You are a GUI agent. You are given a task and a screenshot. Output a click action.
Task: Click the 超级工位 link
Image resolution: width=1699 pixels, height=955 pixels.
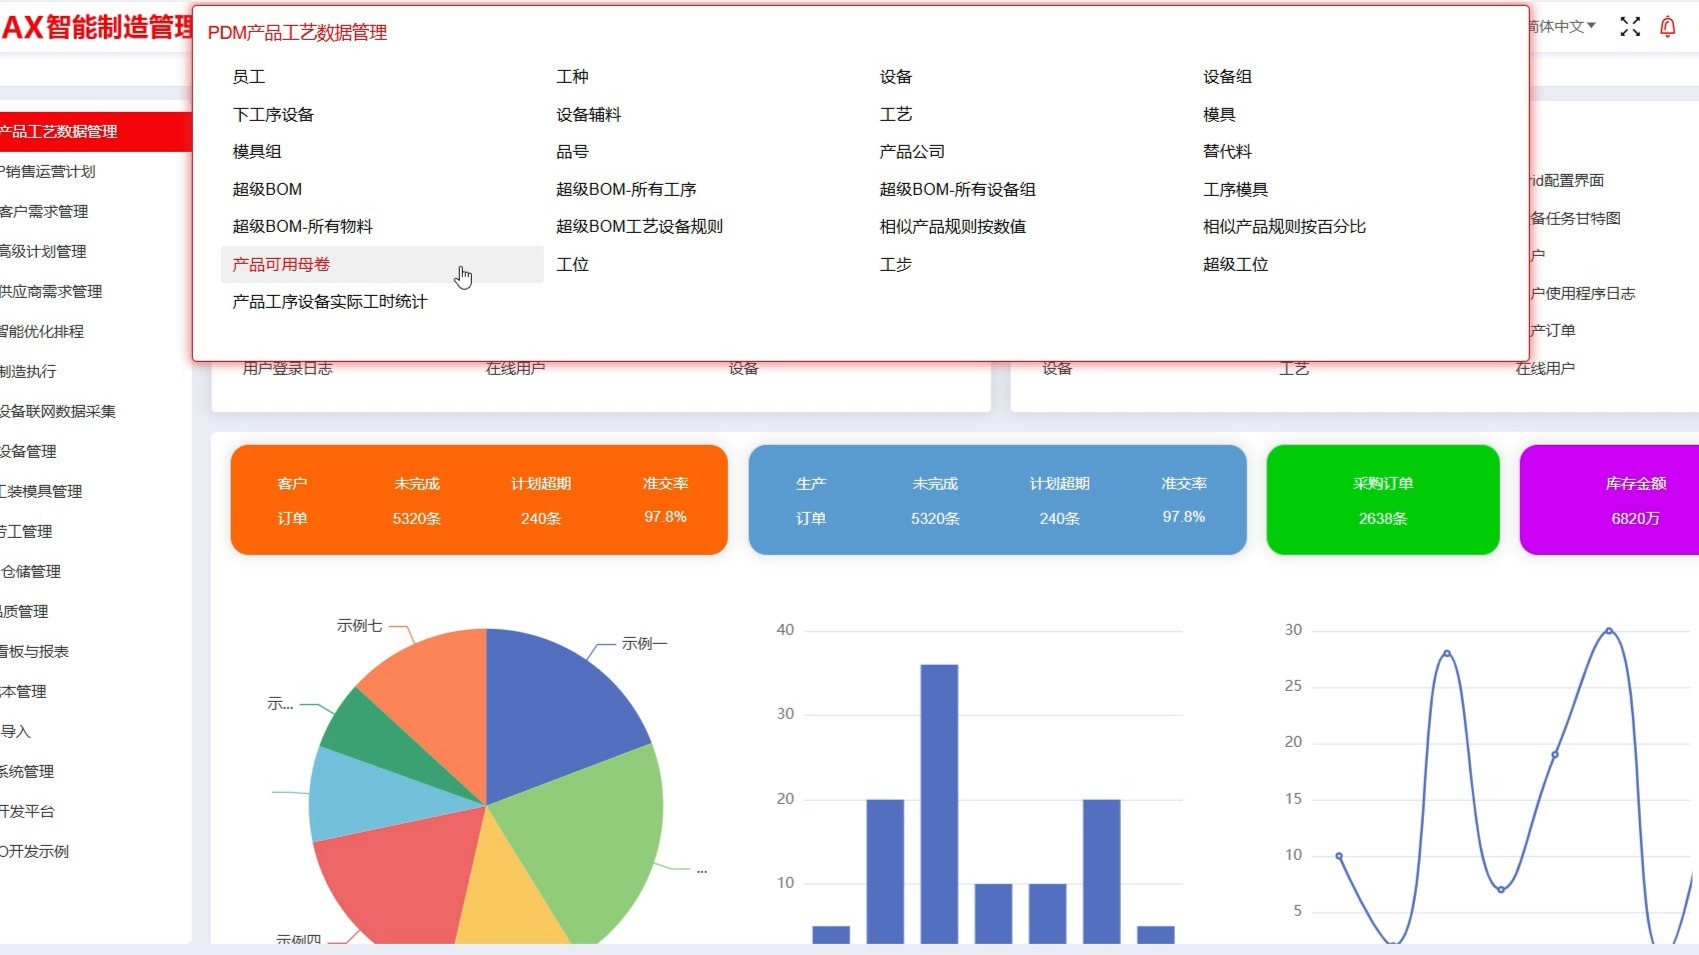pyautogui.click(x=1234, y=264)
